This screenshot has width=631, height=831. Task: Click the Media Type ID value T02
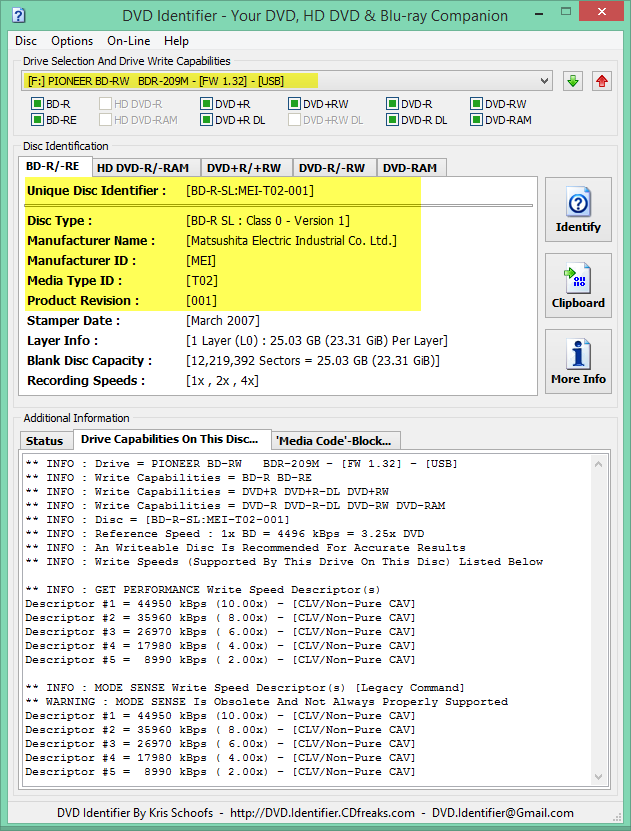coord(202,281)
